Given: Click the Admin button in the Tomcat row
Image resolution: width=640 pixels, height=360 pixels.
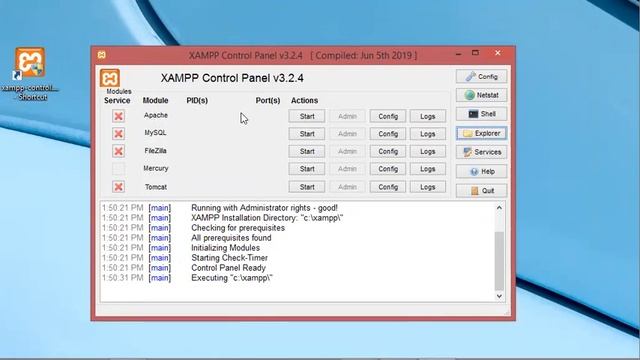Looking at the screenshot, I should tap(347, 187).
